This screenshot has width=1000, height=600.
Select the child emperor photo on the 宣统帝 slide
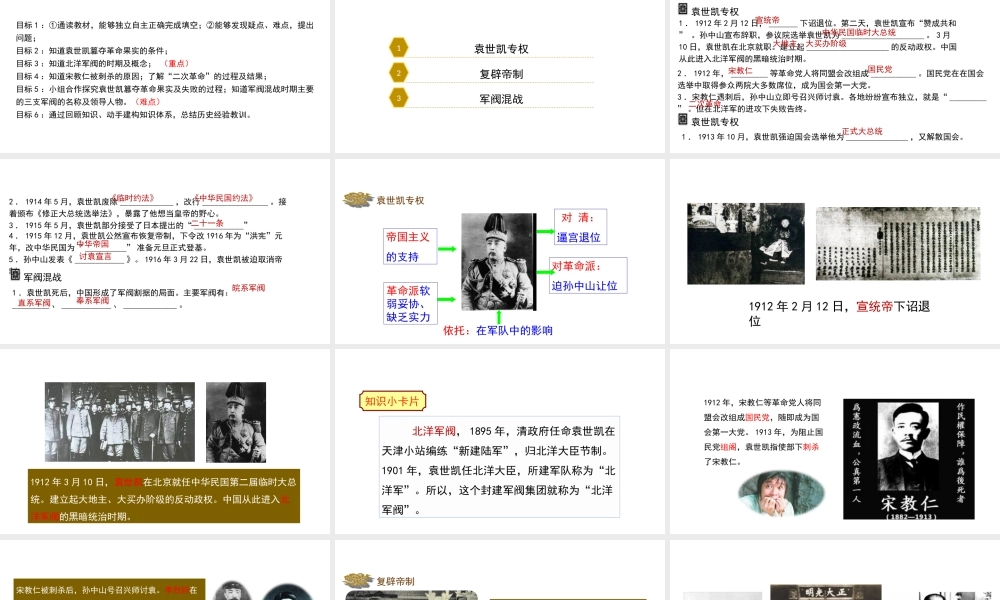(x=746, y=244)
